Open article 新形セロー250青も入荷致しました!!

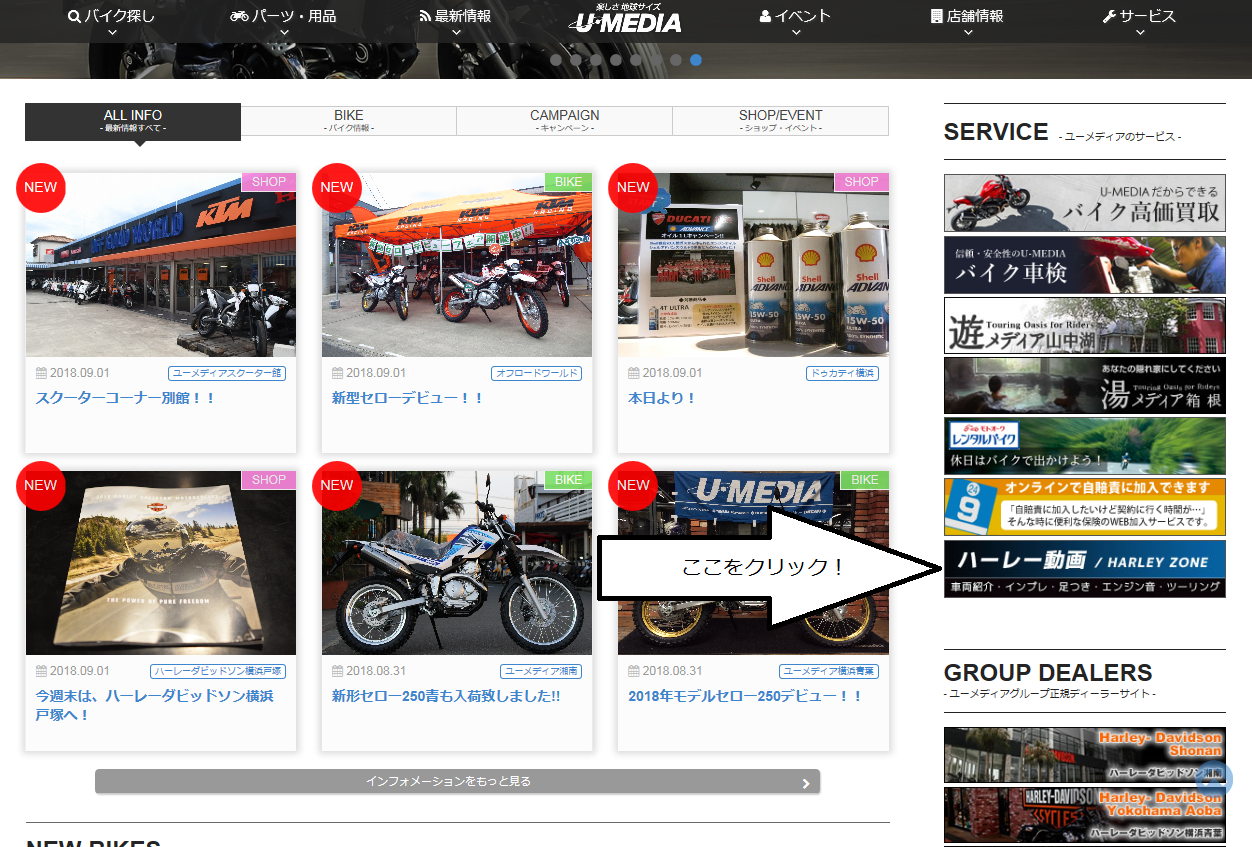click(446, 696)
